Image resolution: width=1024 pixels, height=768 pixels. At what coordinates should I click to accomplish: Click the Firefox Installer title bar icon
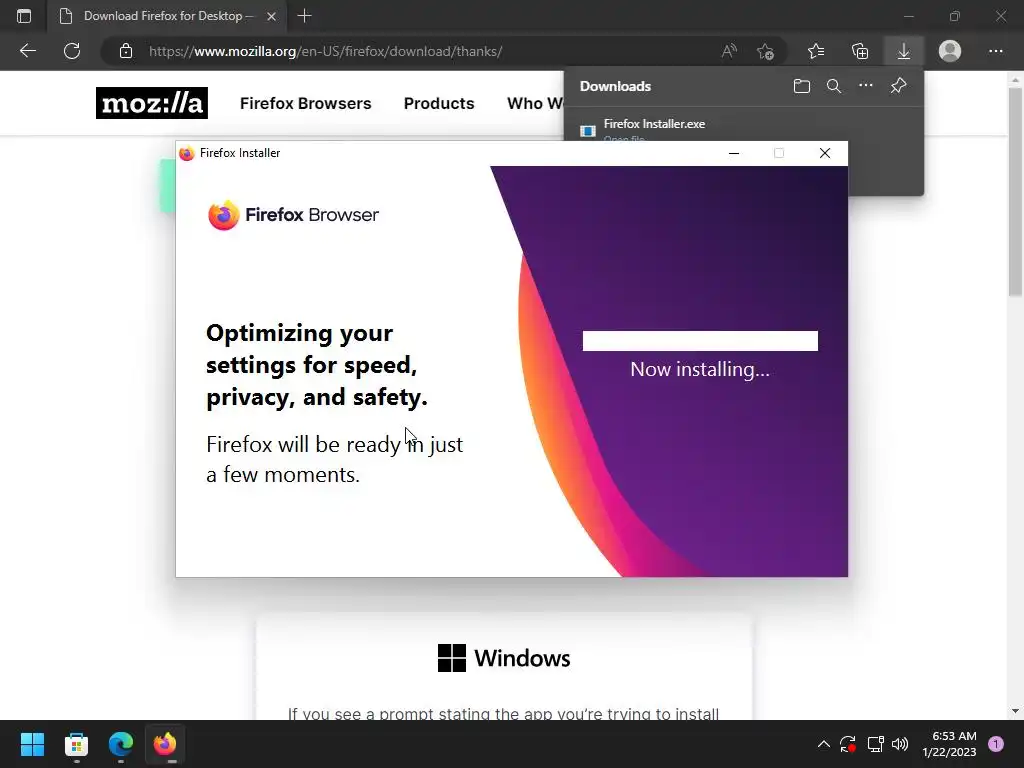tap(187, 153)
